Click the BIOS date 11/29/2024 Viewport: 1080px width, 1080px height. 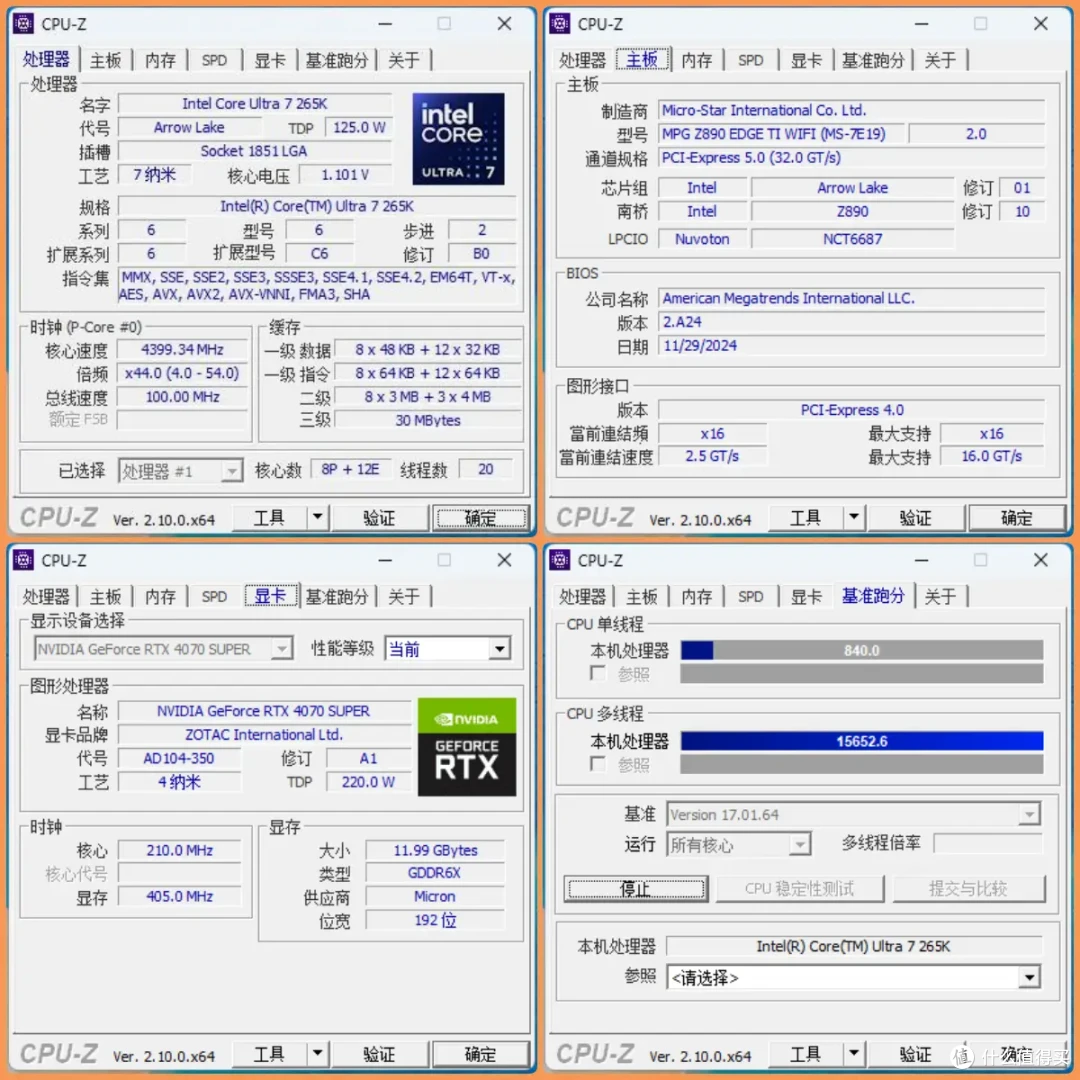pyautogui.click(x=851, y=345)
